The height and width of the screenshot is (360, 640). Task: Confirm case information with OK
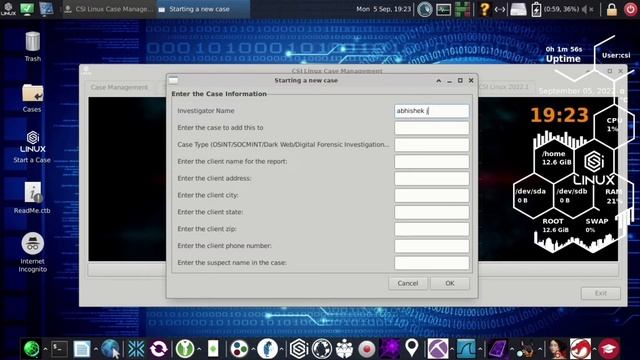point(450,283)
